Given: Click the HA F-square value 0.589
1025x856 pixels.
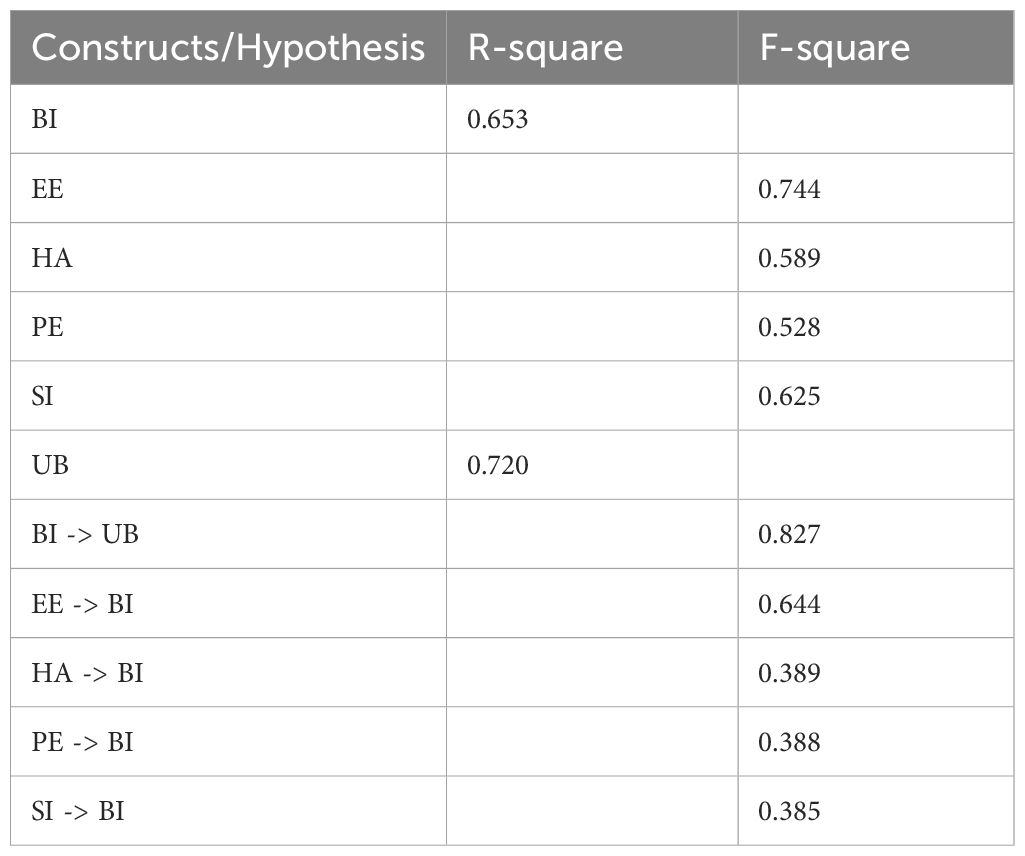Looking at the screenshot, I should point(789,258).
